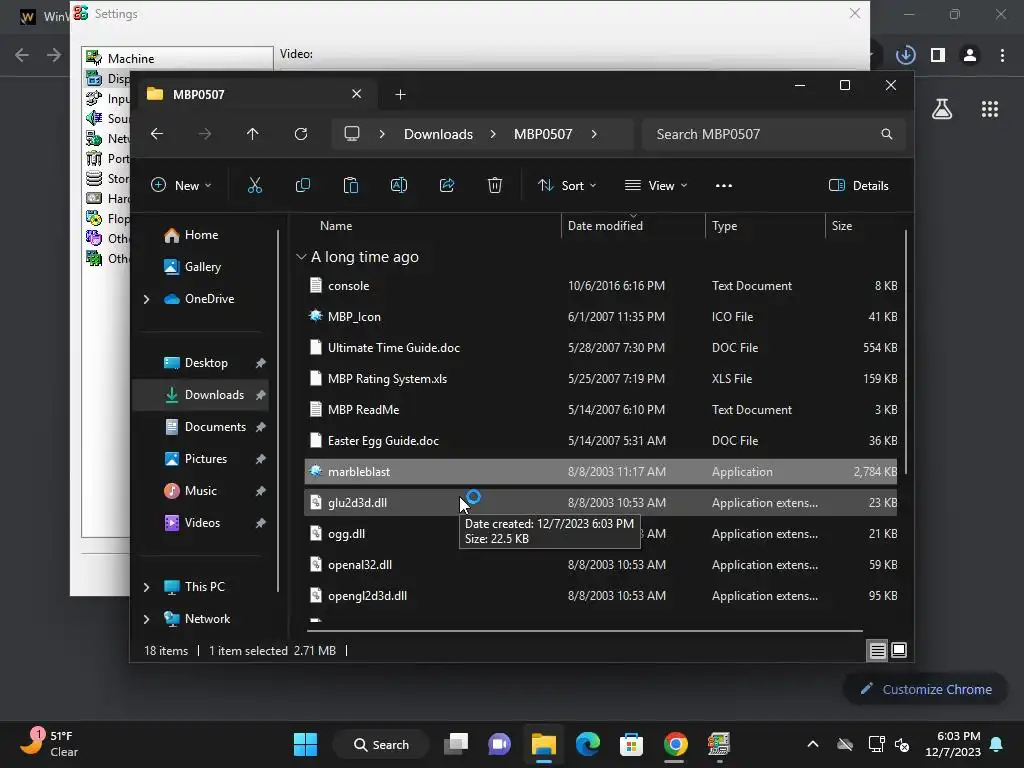The width and height of the screenshot is (1024, 768).
Task: Select Home in the navigation pane
Action: coord(201,235)
